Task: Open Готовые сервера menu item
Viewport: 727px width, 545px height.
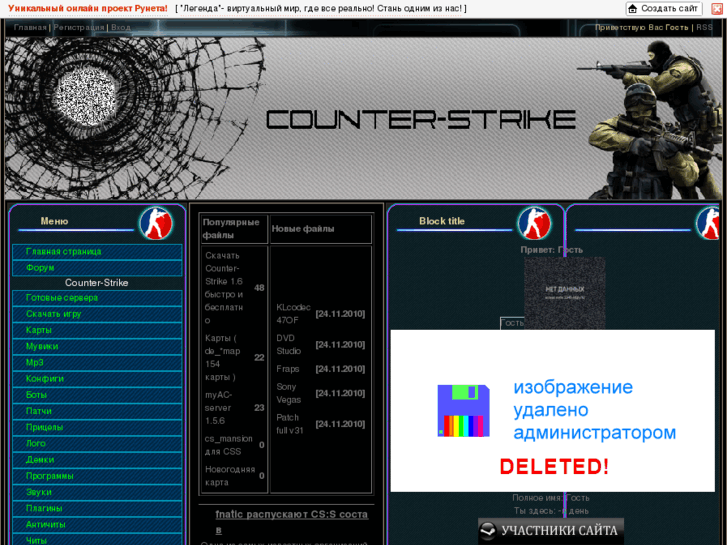Action: coord(97,298)
